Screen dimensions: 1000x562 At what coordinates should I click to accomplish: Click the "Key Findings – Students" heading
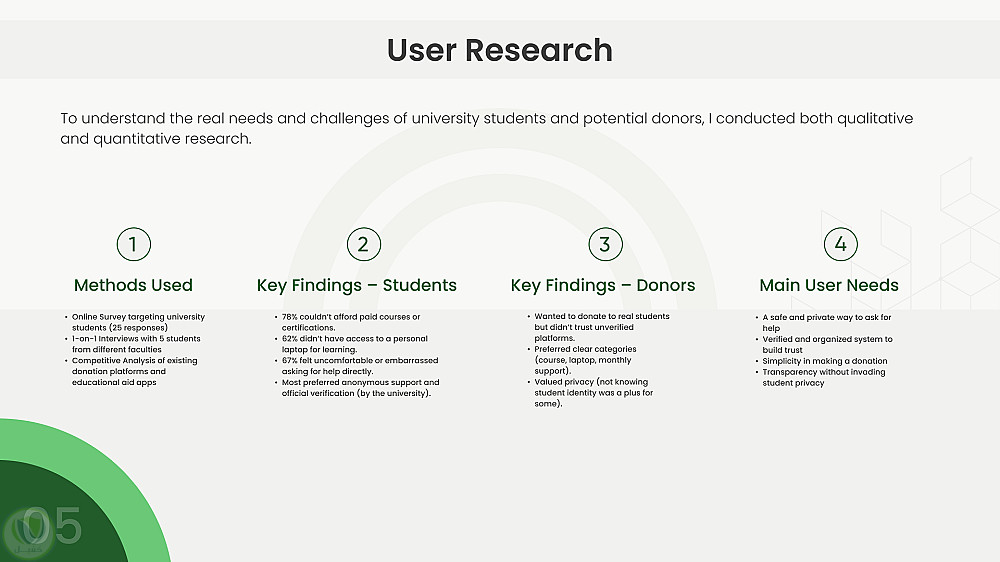pos(356,285)
